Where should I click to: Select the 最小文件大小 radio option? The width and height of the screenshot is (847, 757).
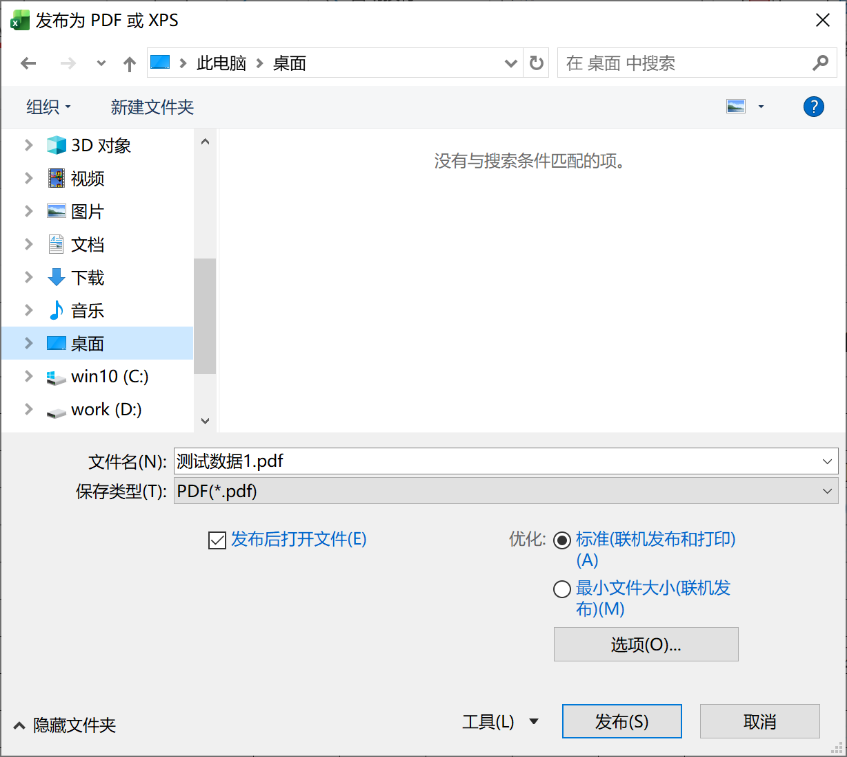coord(562,589)
